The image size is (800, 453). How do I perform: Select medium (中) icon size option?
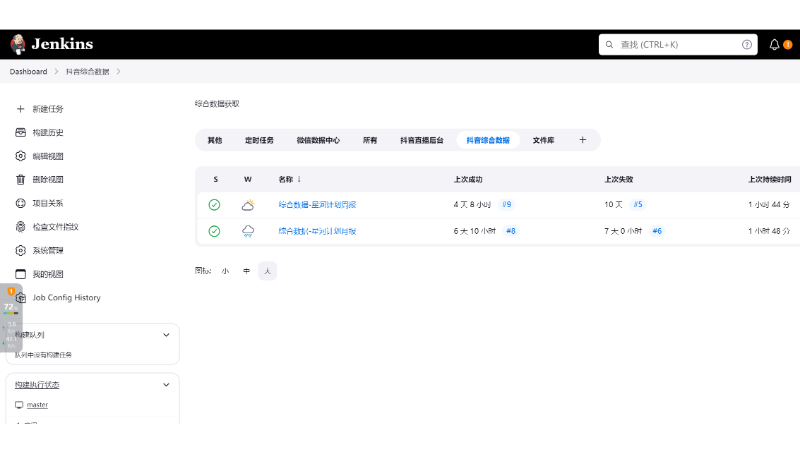pos(246,270)
